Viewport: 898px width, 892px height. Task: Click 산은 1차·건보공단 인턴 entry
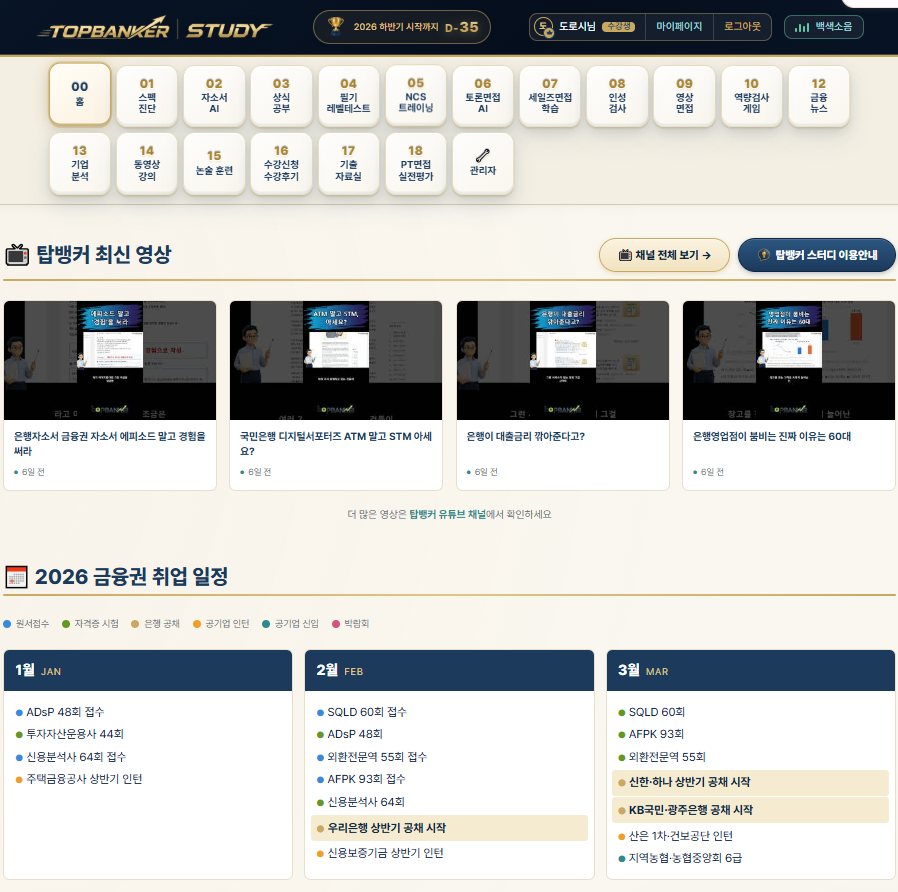[x=680, y=836]
